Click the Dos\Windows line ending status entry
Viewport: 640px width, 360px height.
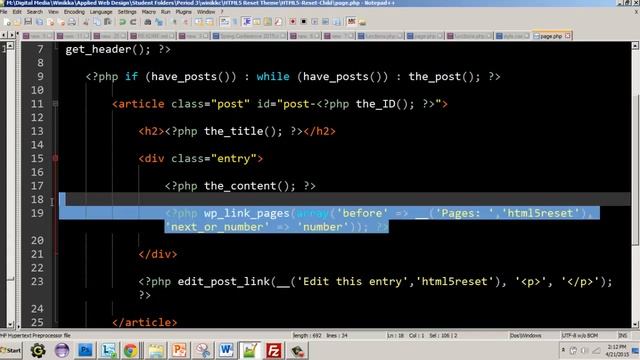525,336
